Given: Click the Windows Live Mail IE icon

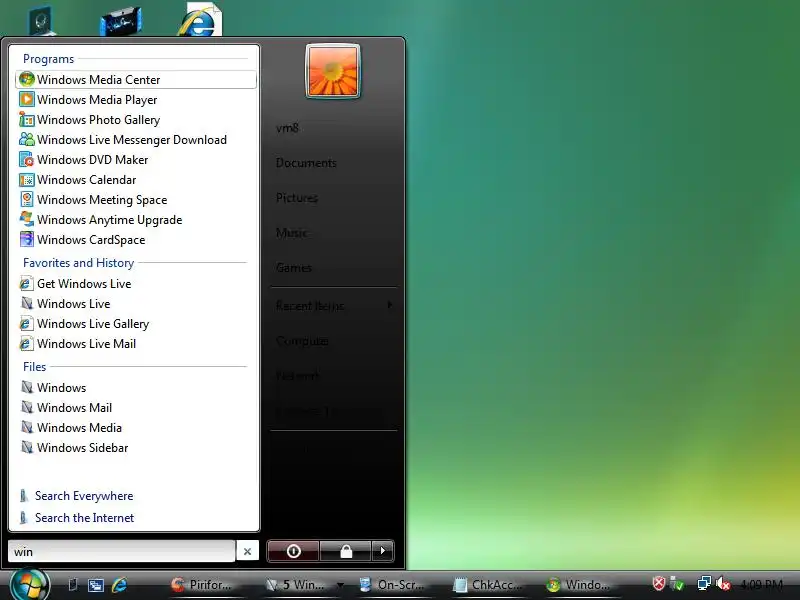Looking at the screenshot, I should 27,343.
